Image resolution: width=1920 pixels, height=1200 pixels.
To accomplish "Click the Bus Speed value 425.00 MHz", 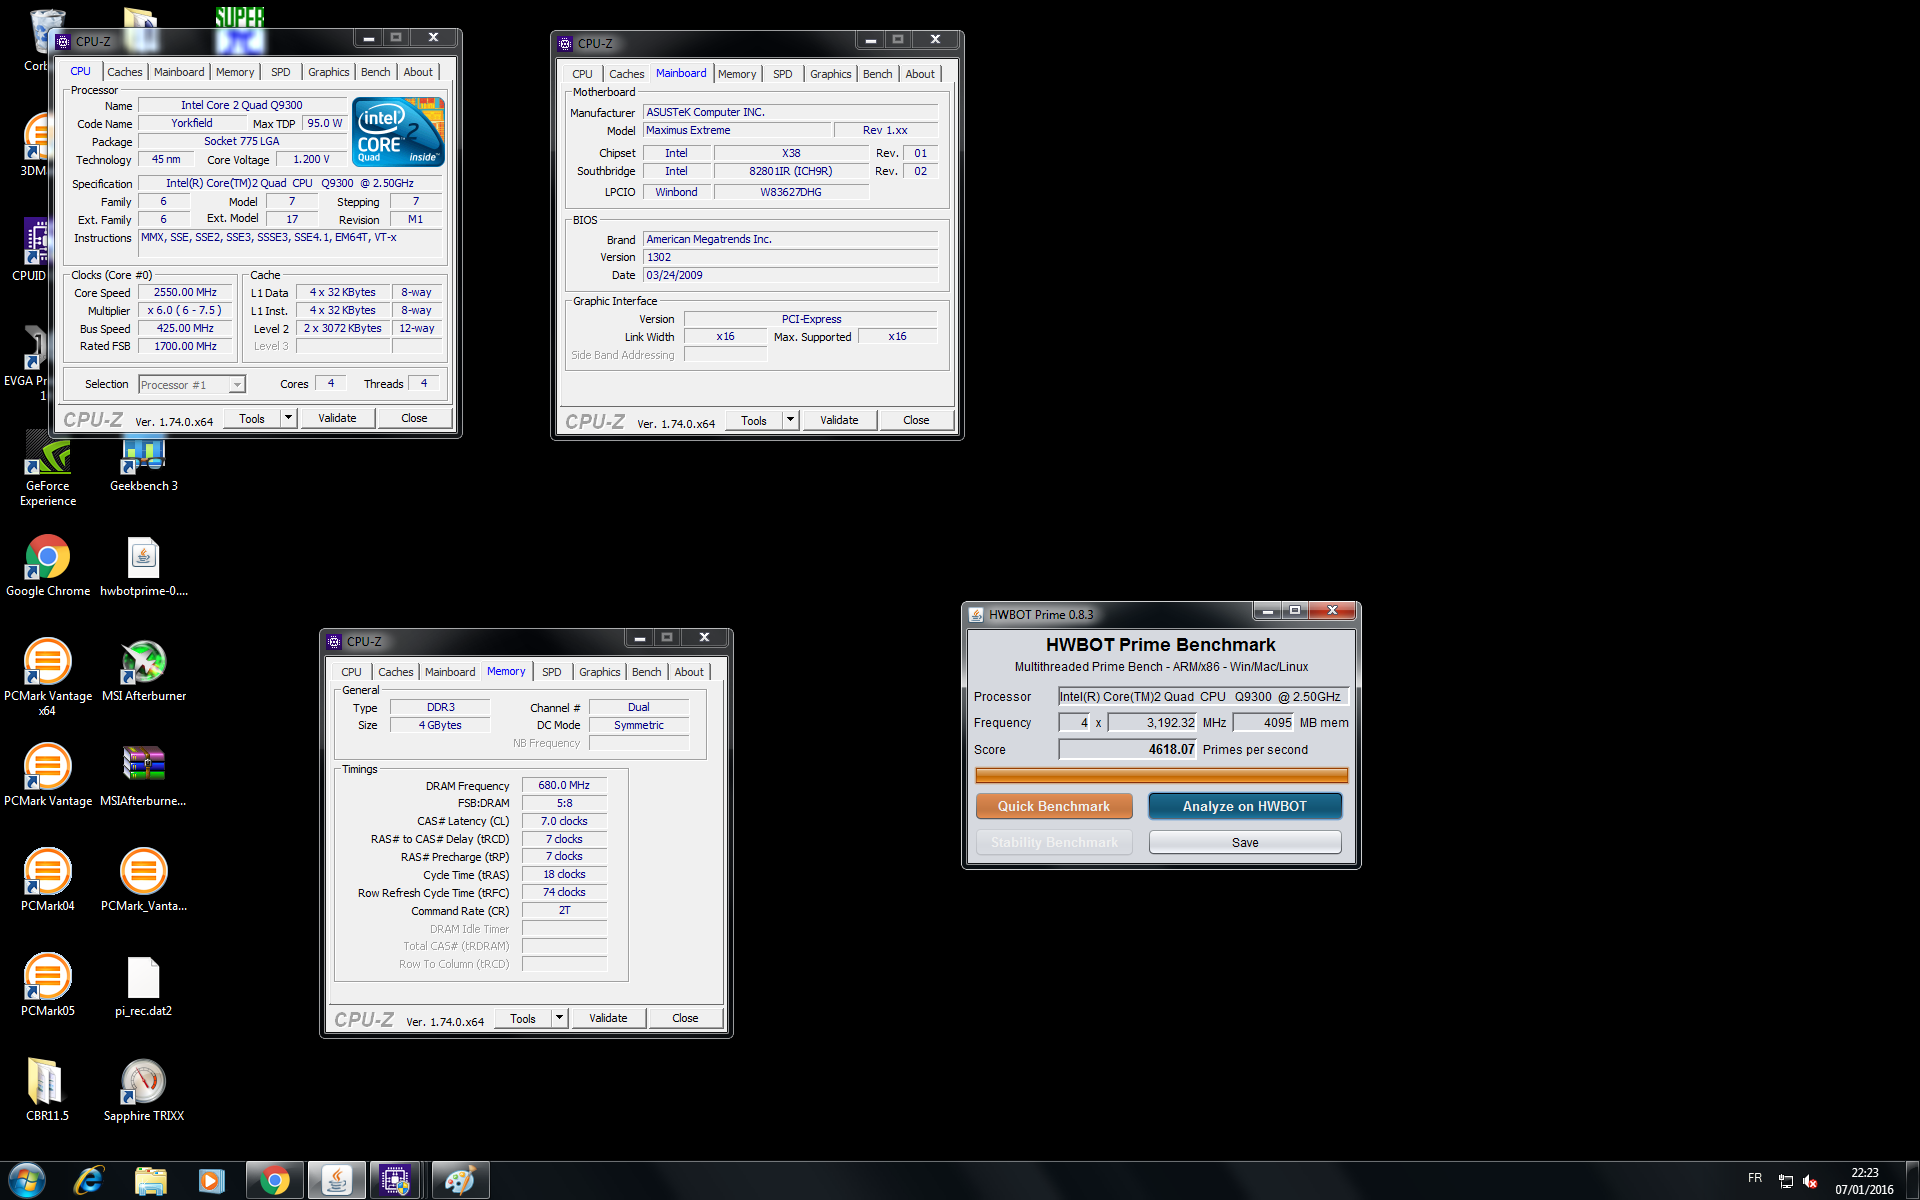I will pyautogui.click(x=185, y=328).
